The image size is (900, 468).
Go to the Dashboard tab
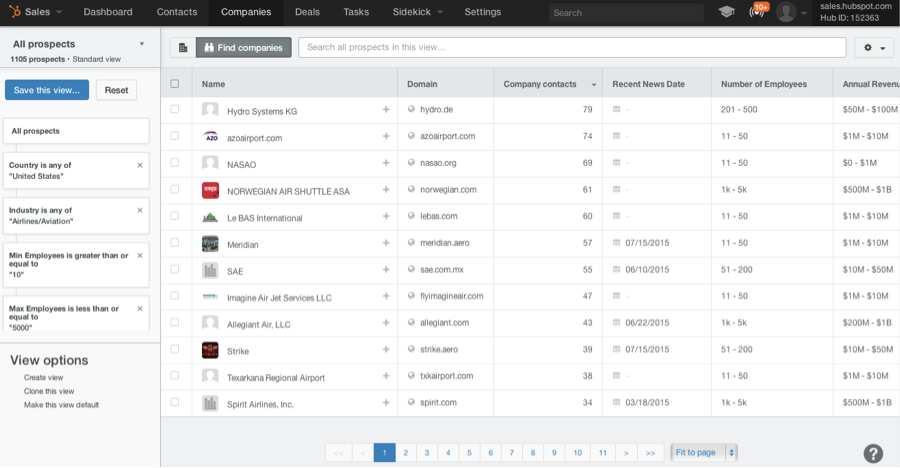tap(108, 12)
